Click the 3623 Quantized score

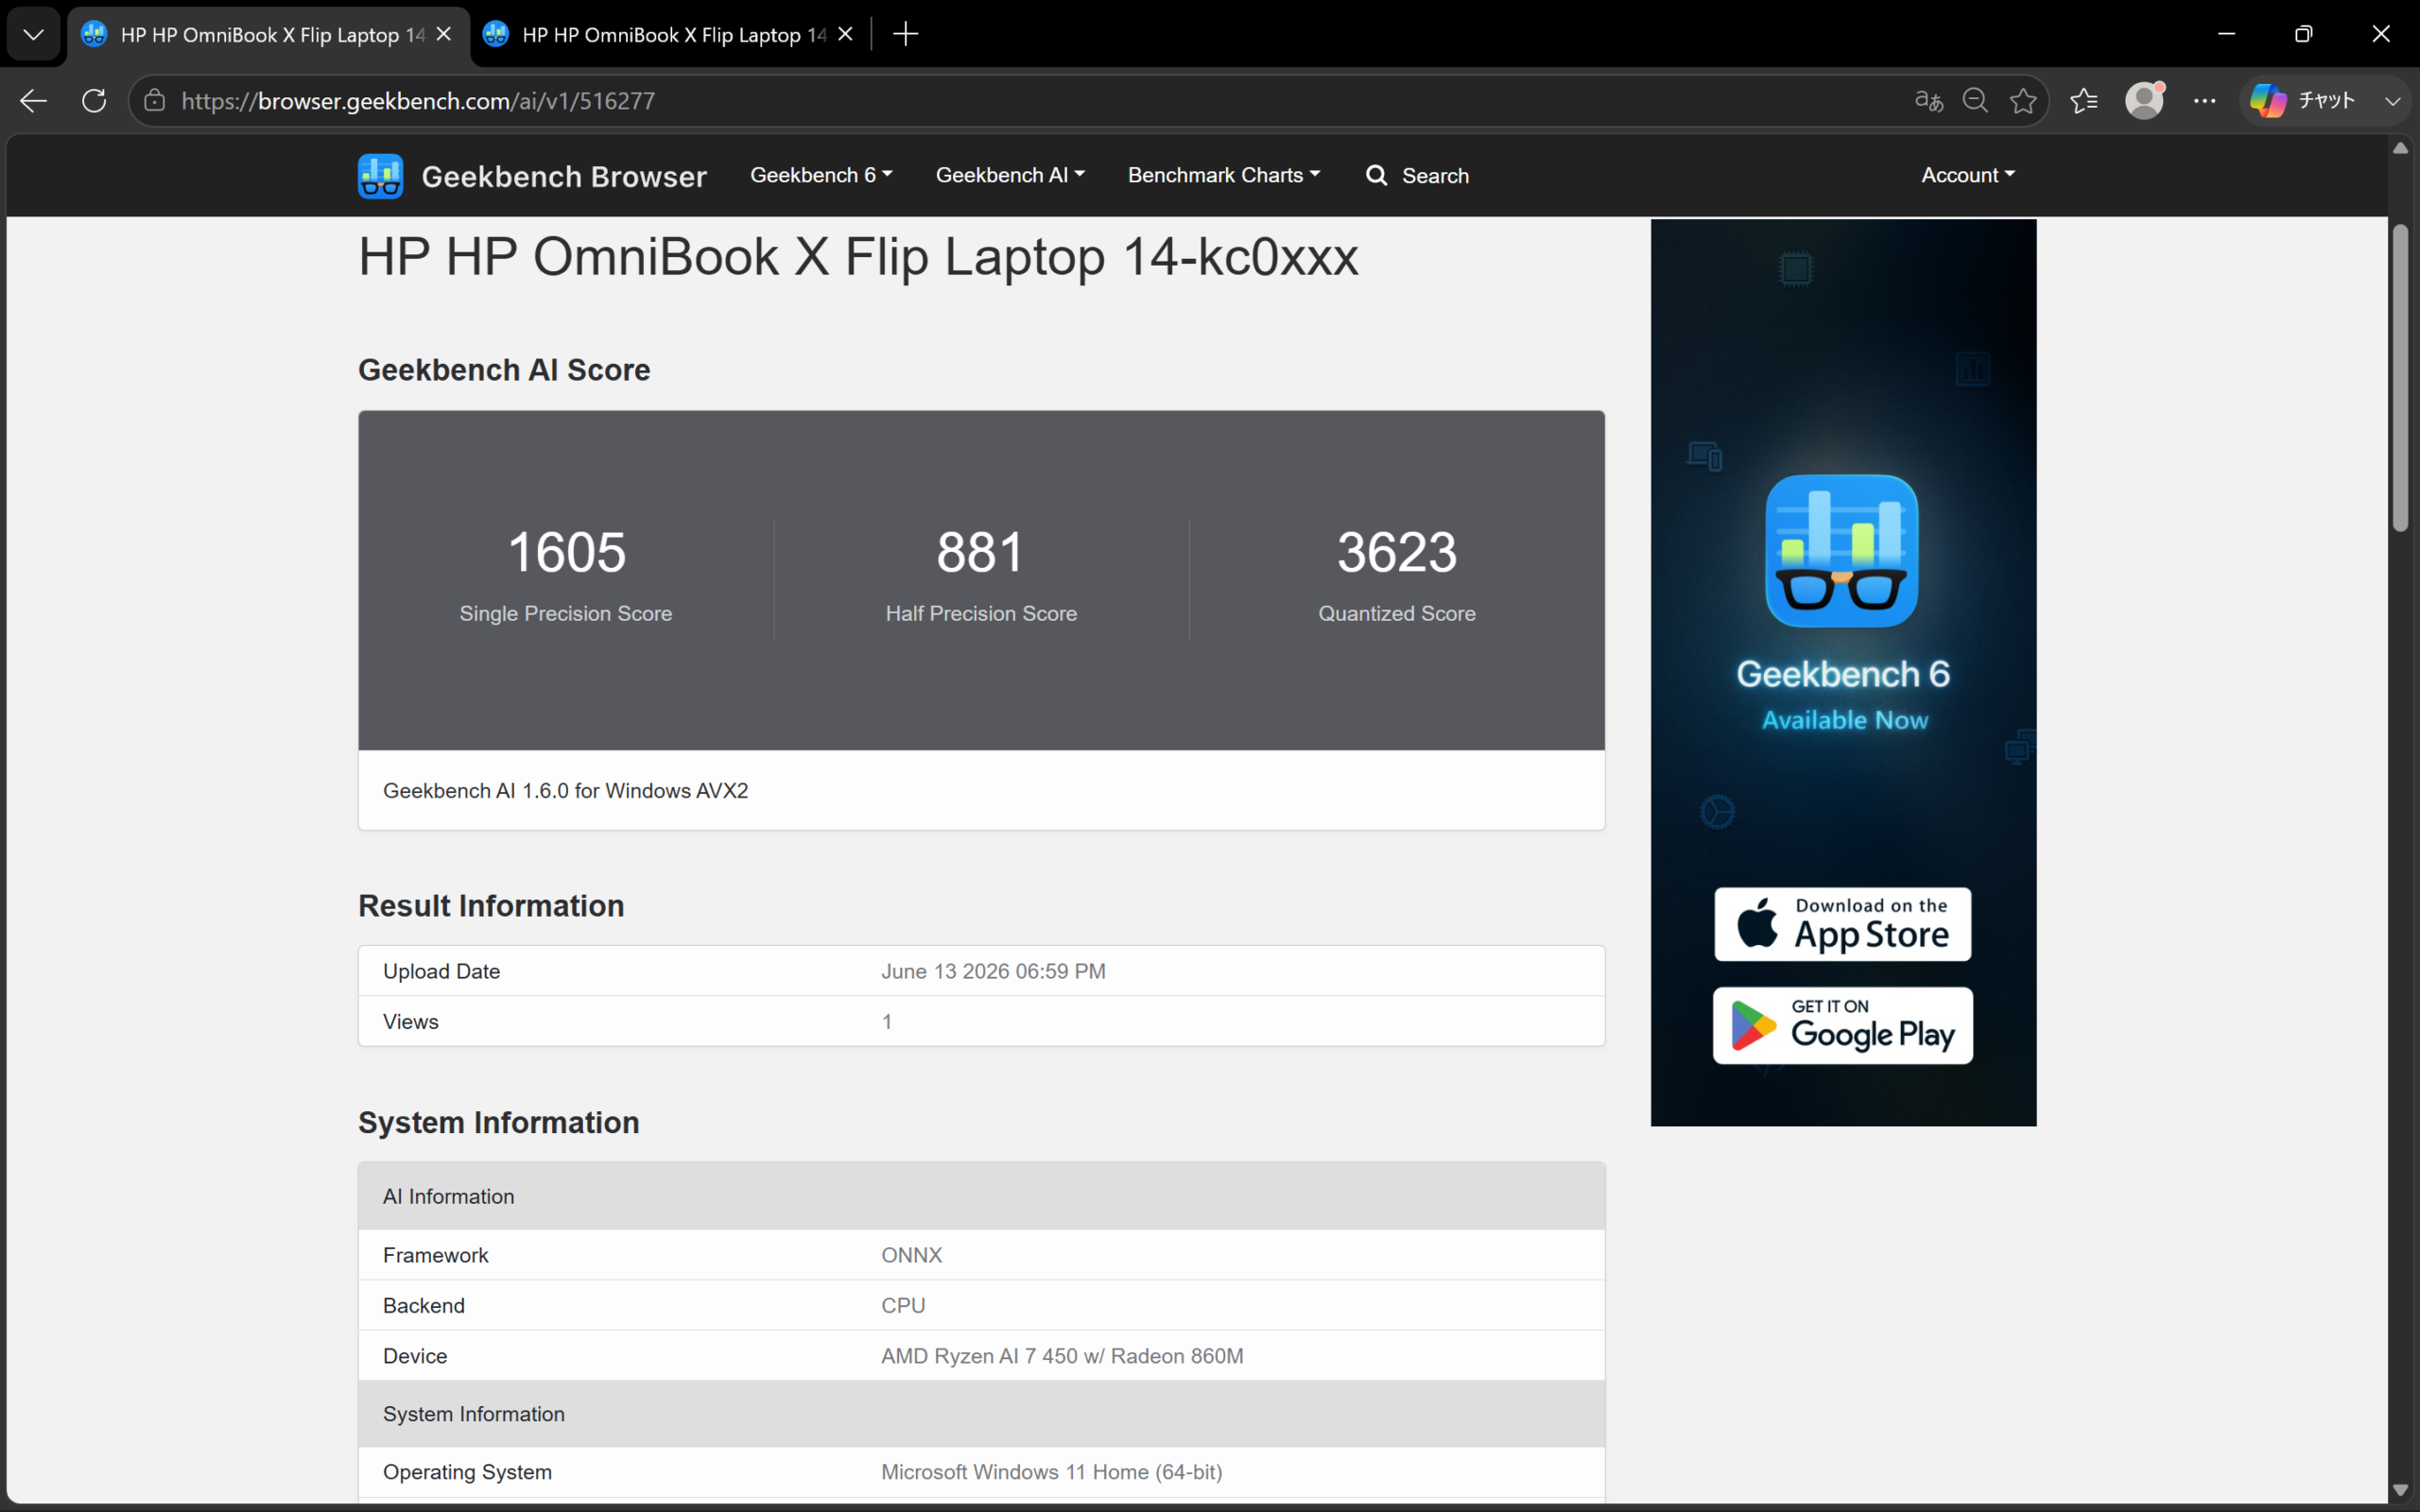1397,552
